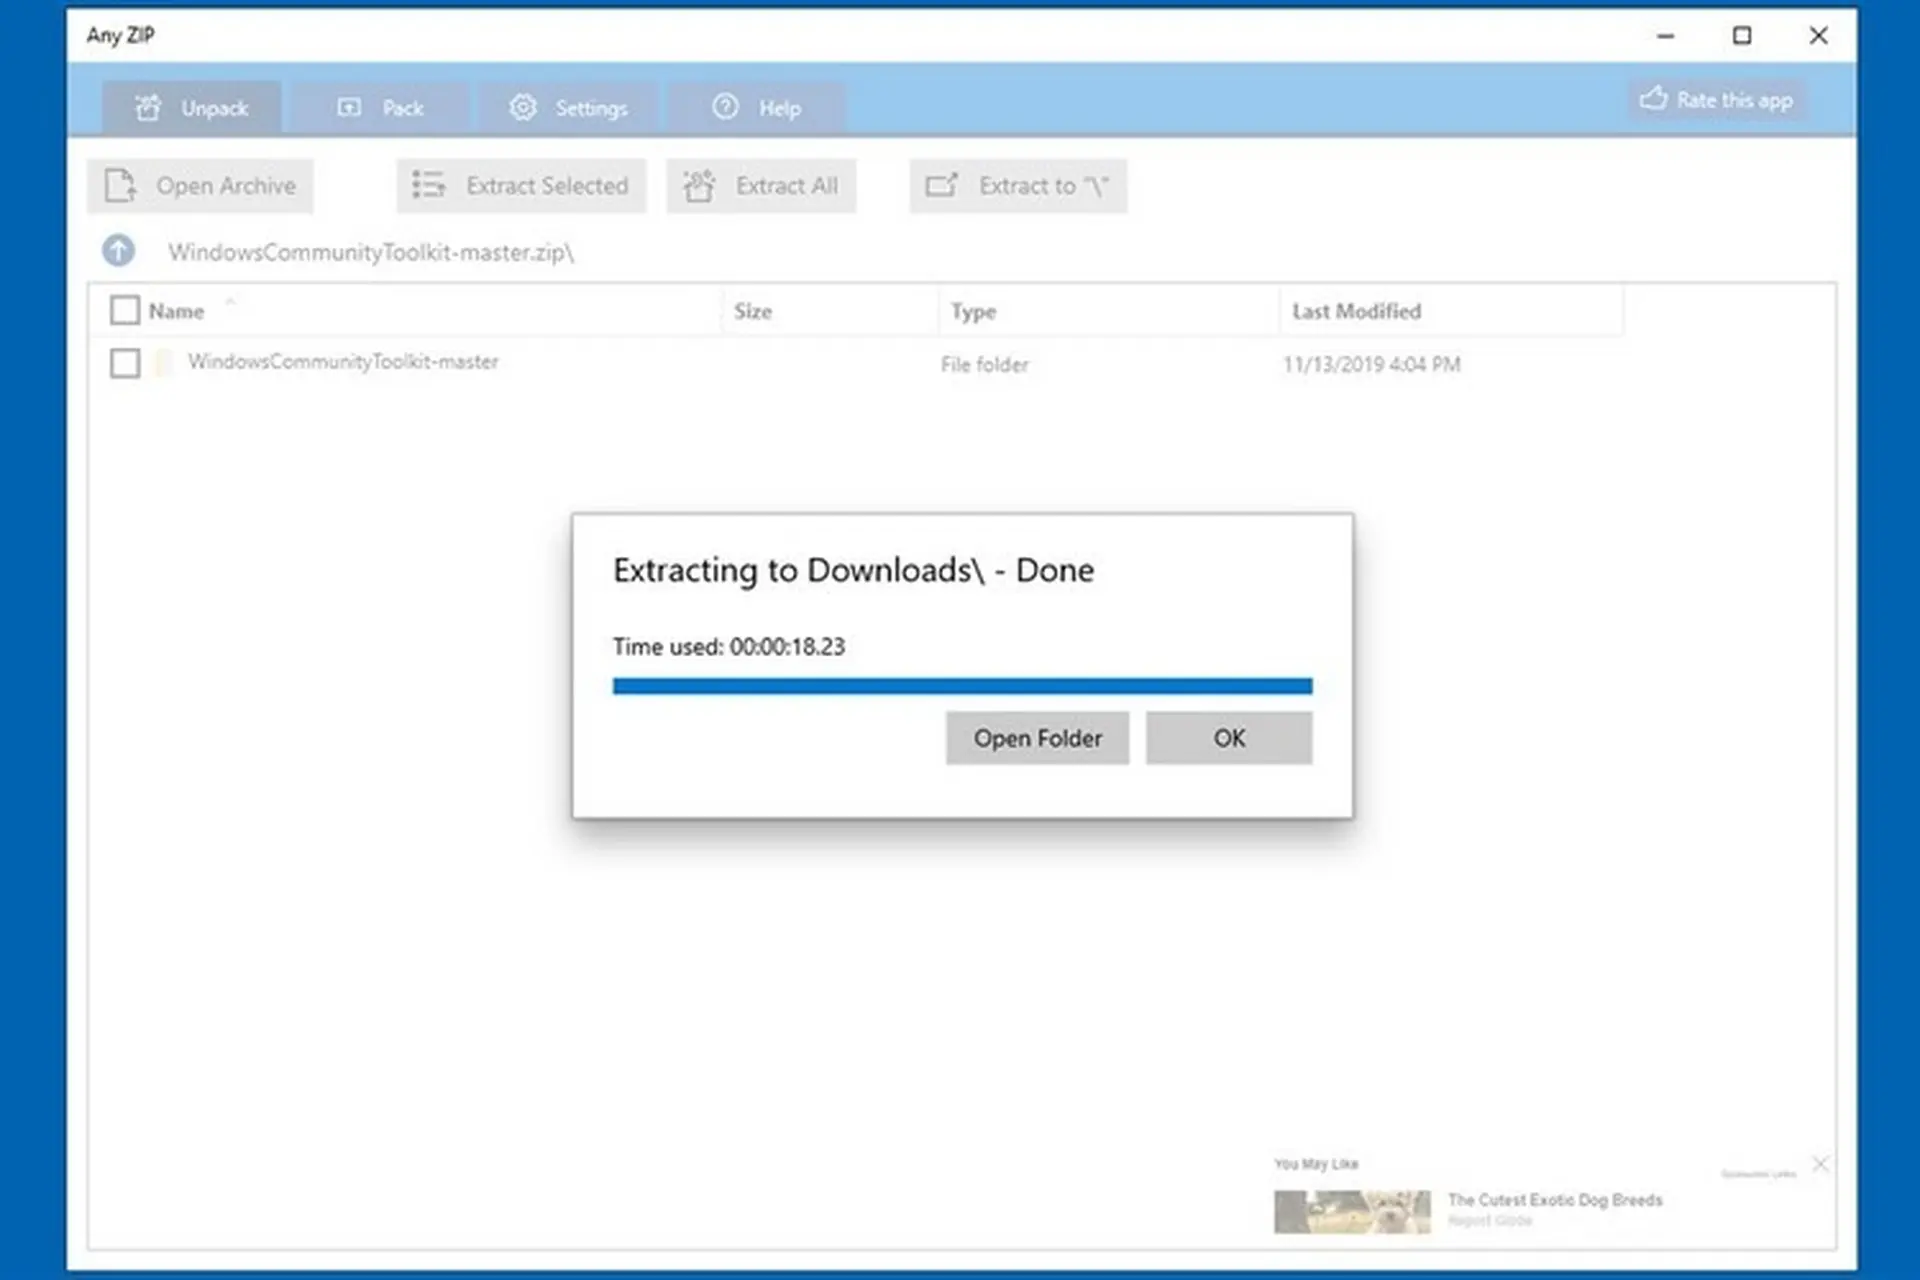Click the Time used 00:00:18.23 text

(x=729, y=647)
